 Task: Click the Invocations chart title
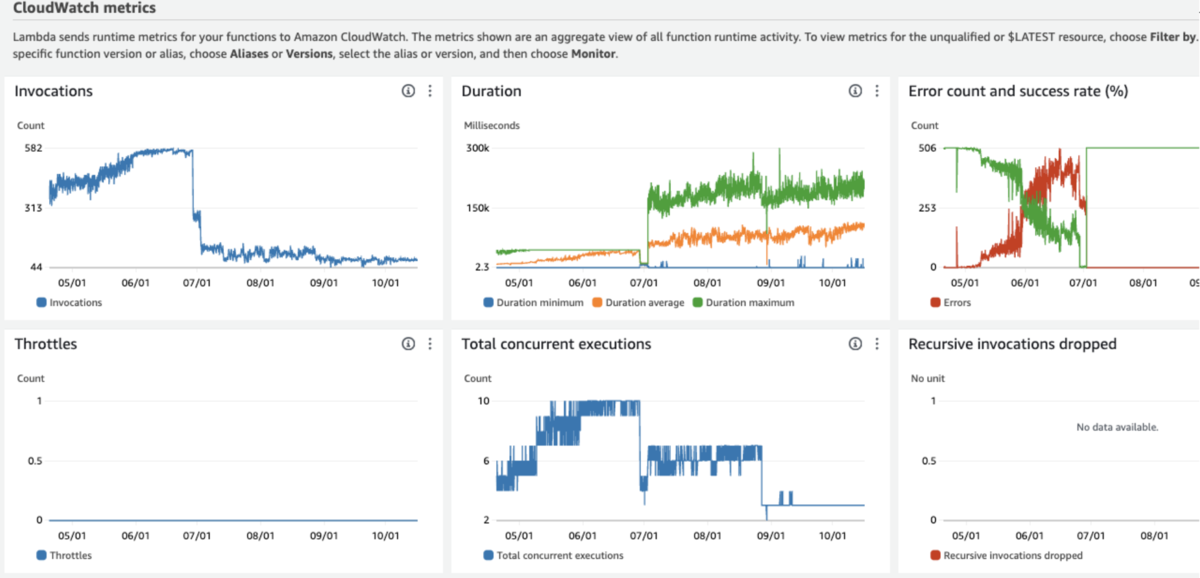pos(54,91)
